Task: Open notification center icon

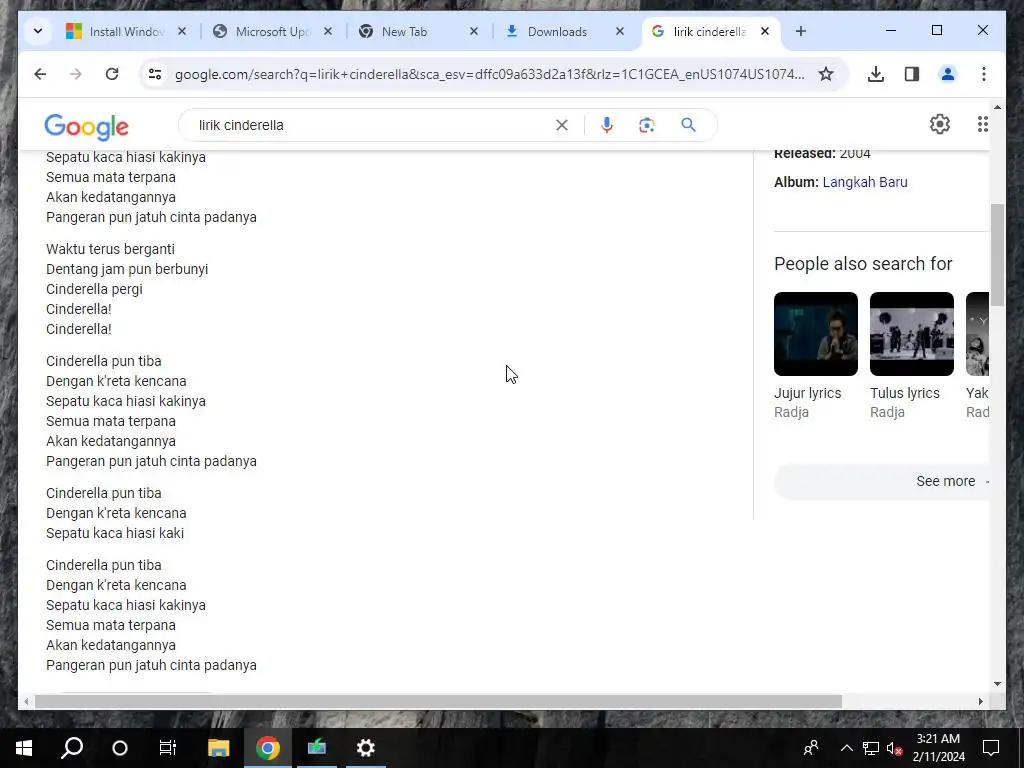Action: point(991,748)
